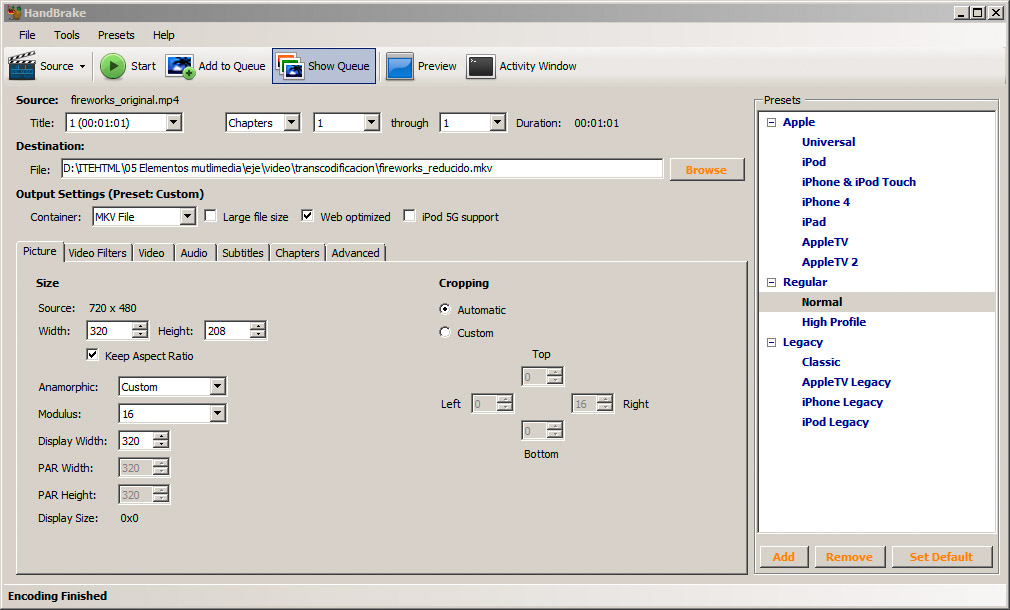Toggle Large file size checkbox

(210, 216)
